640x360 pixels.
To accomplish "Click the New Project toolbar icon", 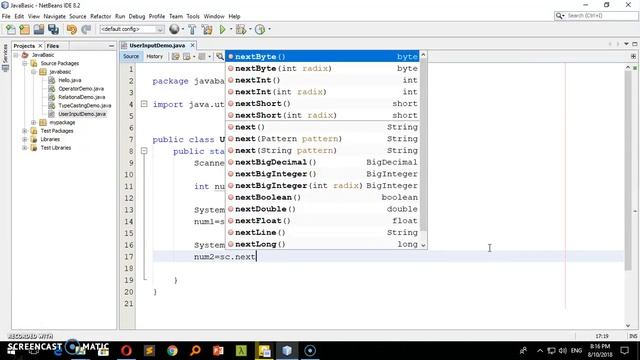I will (x=24, y=29).
